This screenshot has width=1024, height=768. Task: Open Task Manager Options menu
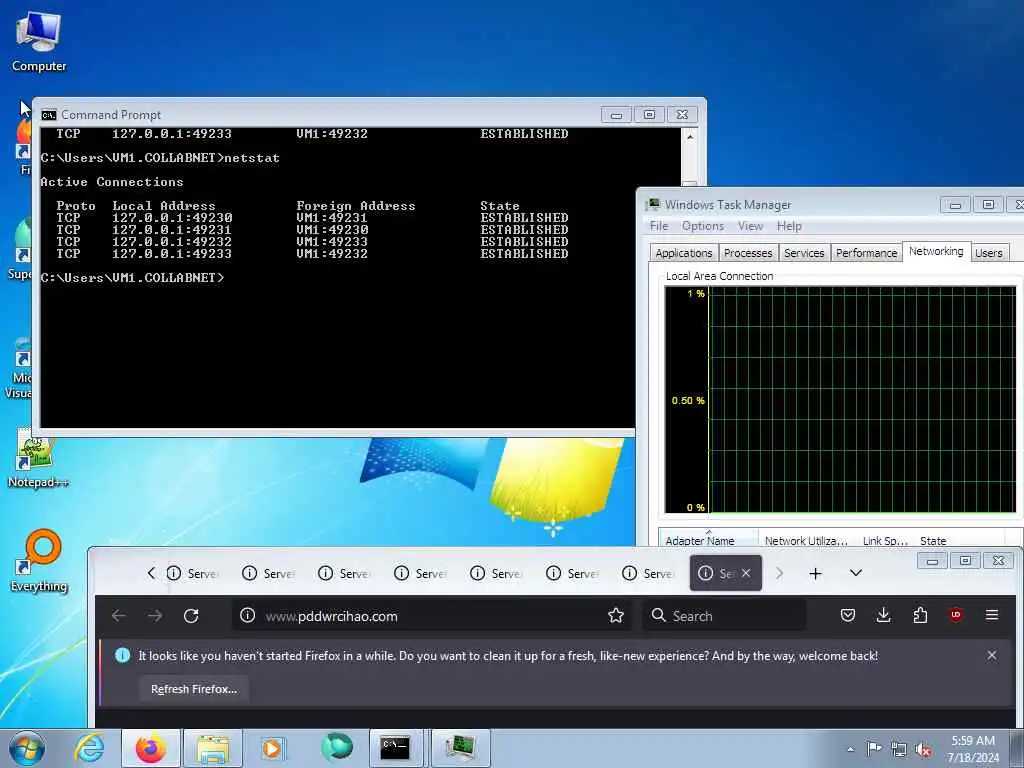click(x=703, y=226)
